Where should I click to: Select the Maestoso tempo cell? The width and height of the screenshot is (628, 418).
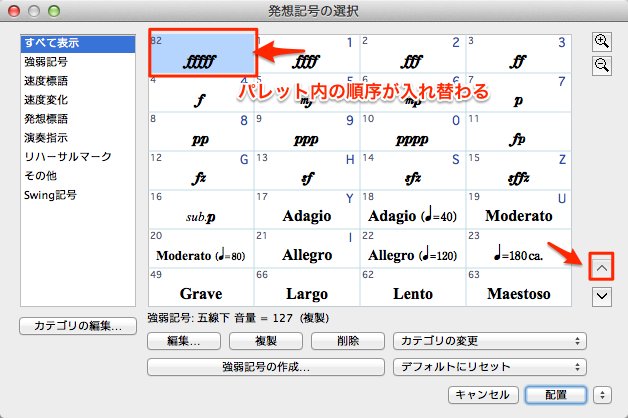coord(519,287)
